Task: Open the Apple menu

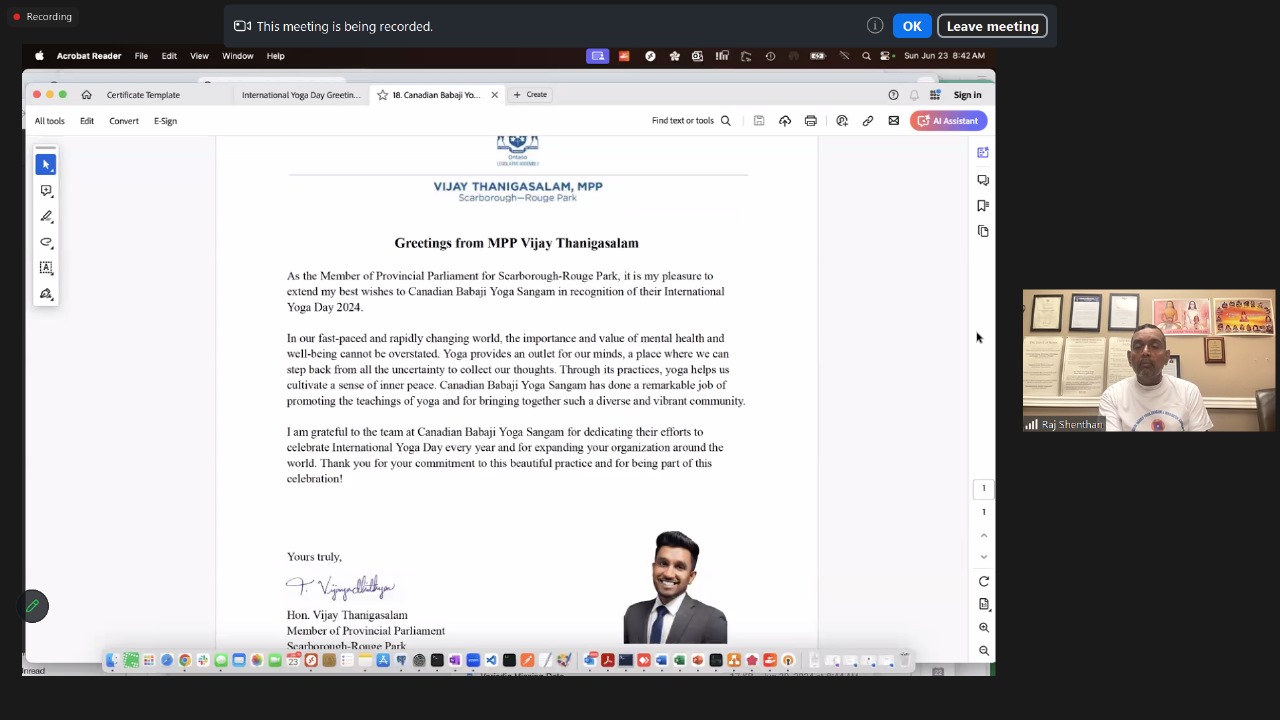Action: 39,56
